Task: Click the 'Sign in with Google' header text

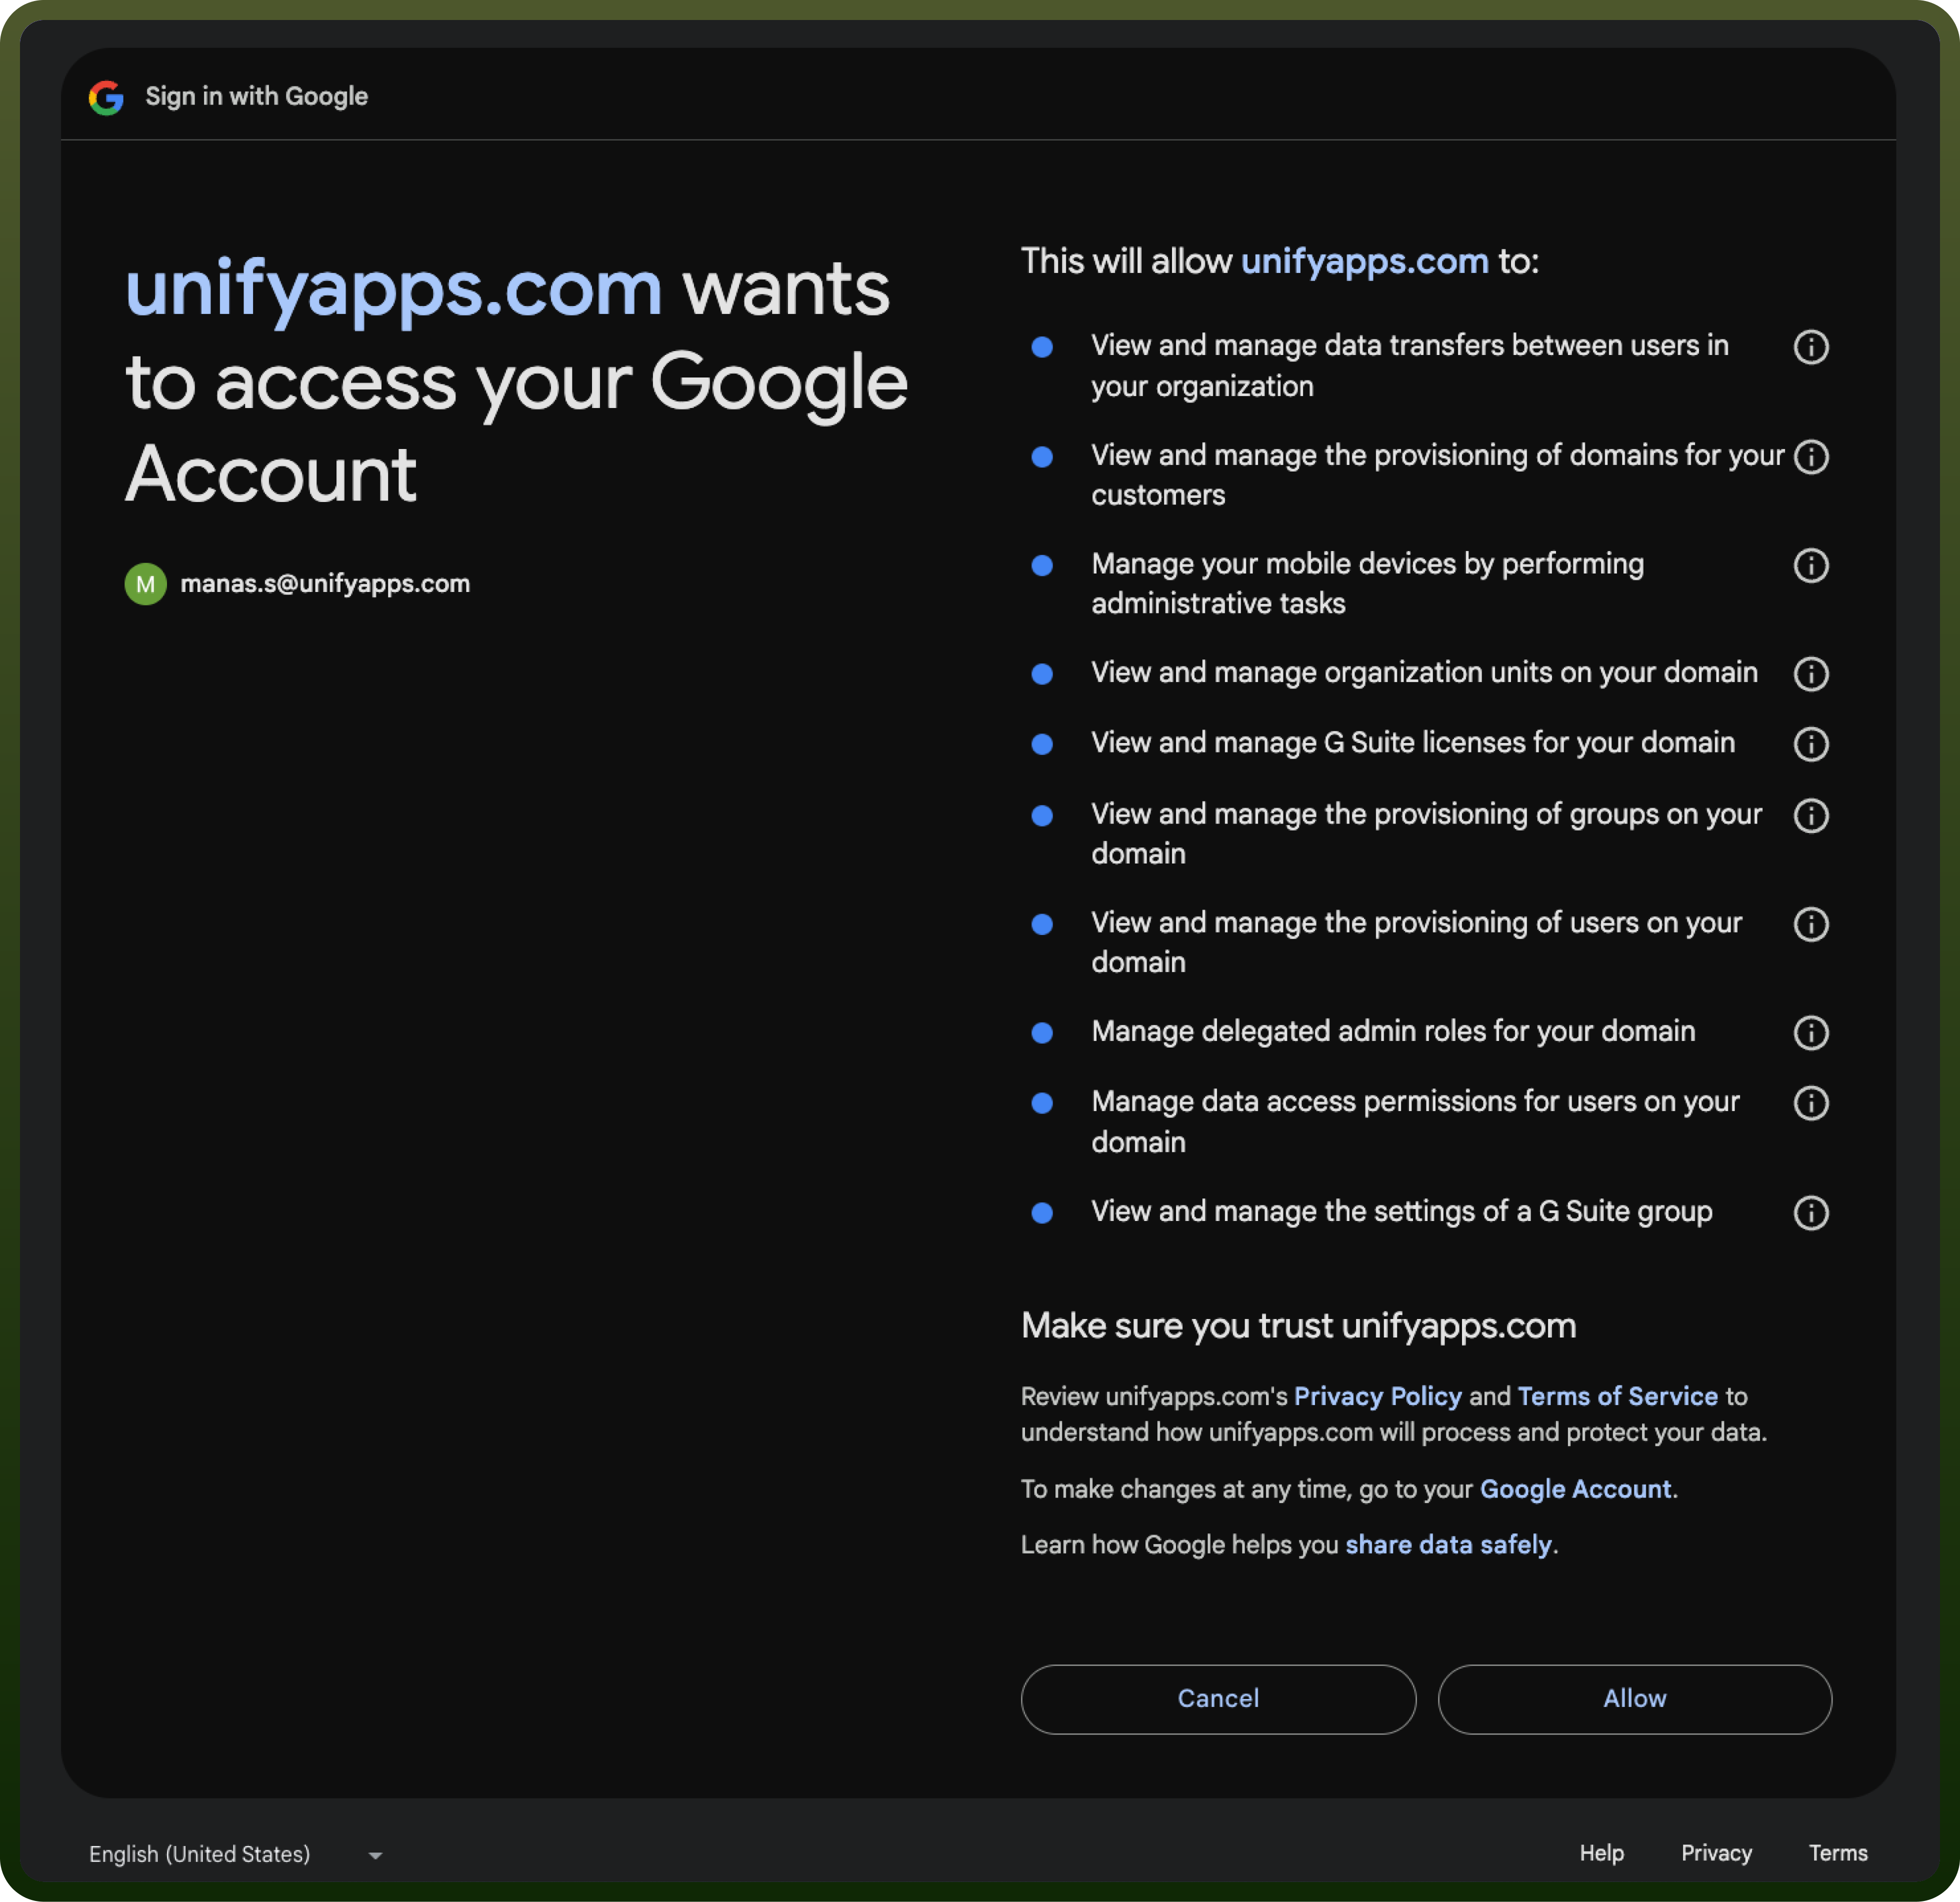Action: 257,96
